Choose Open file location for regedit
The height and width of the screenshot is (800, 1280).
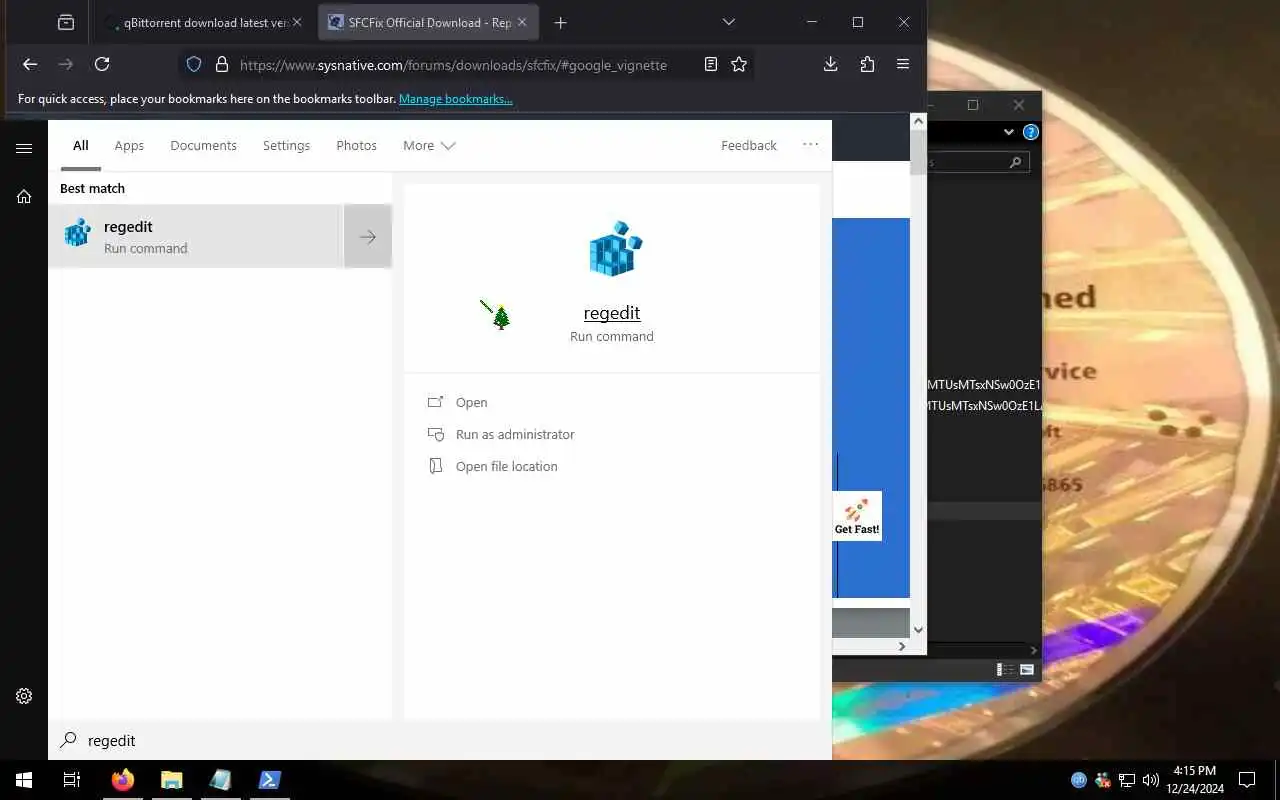pos(507,466)
